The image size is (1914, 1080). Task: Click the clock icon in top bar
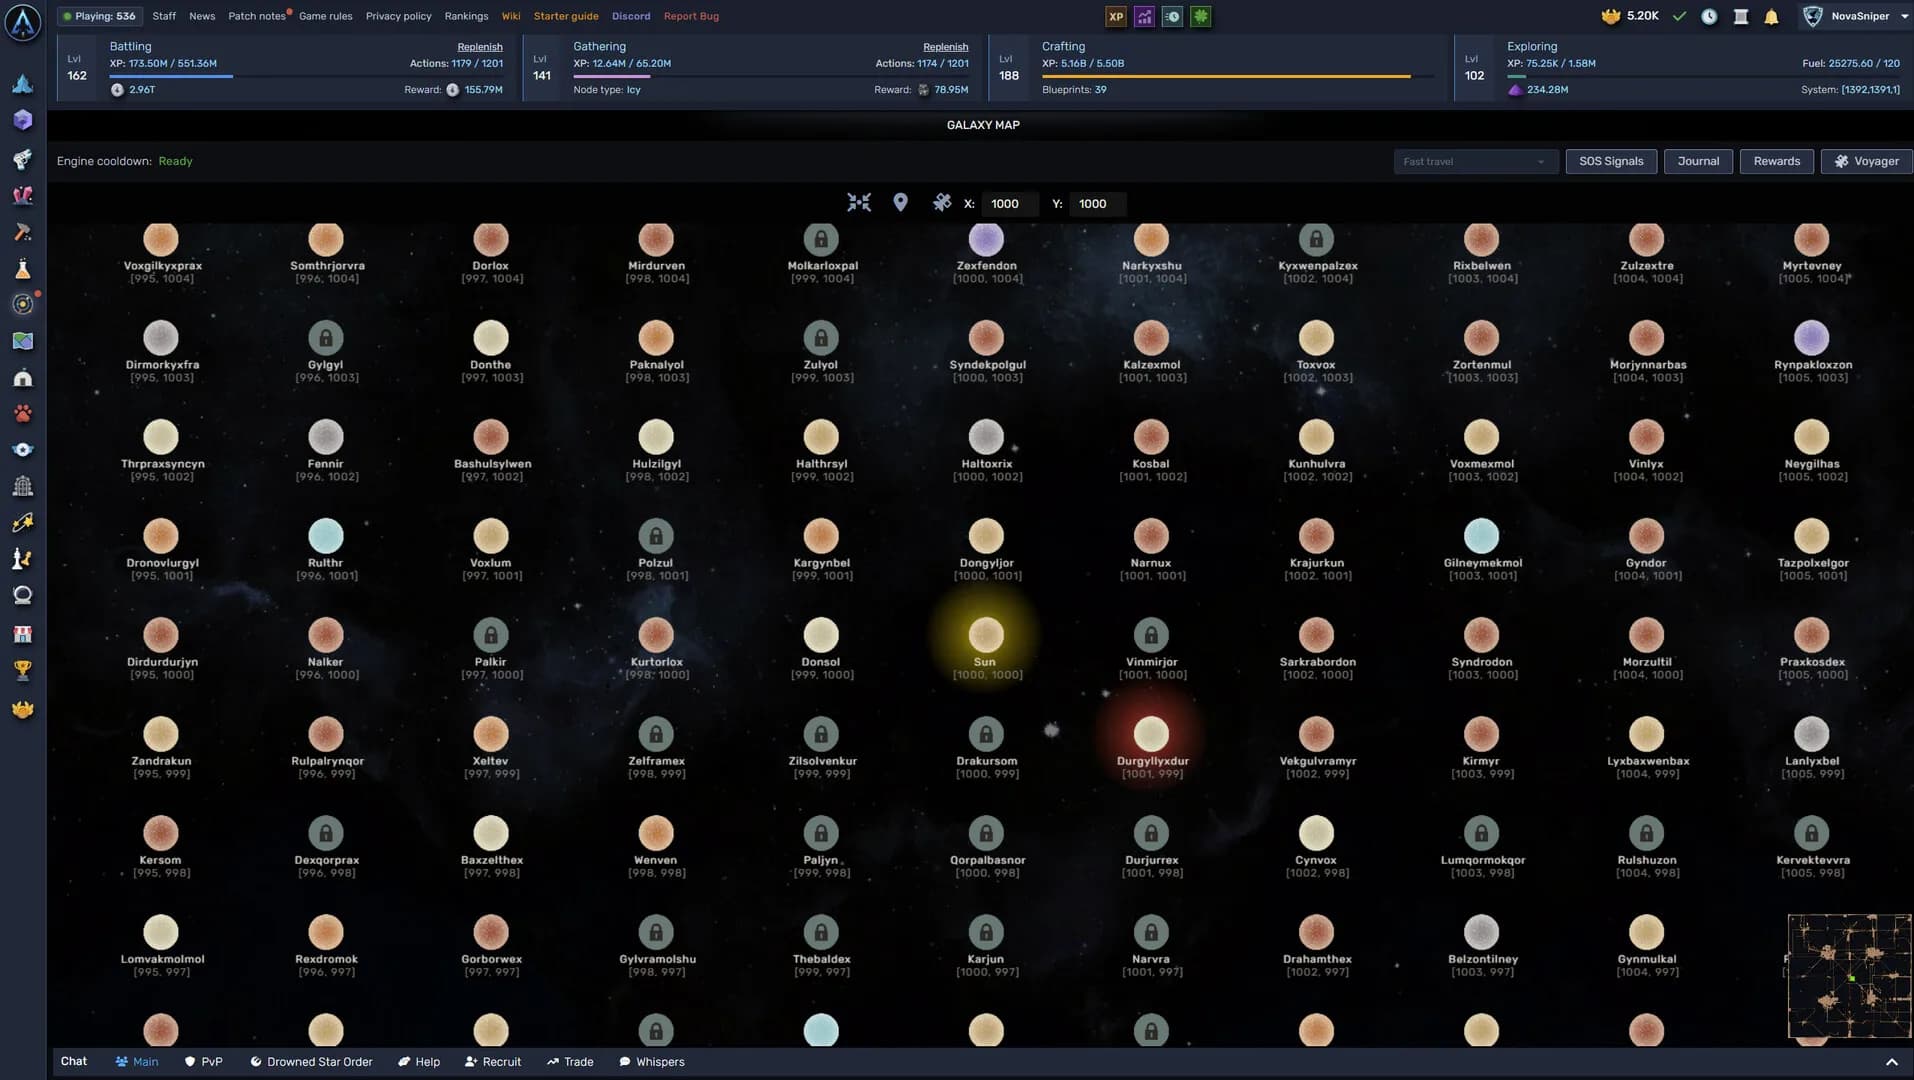(x=1709, y=16)
